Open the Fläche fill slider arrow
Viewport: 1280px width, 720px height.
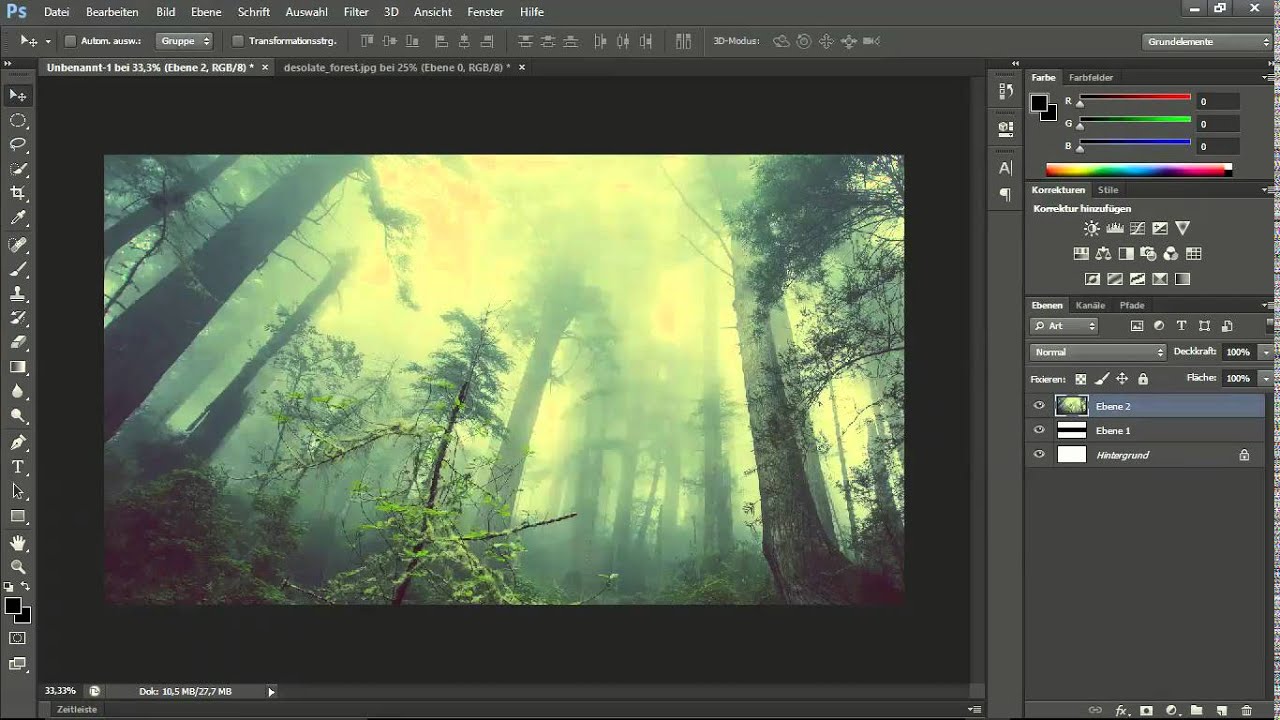1265,379
